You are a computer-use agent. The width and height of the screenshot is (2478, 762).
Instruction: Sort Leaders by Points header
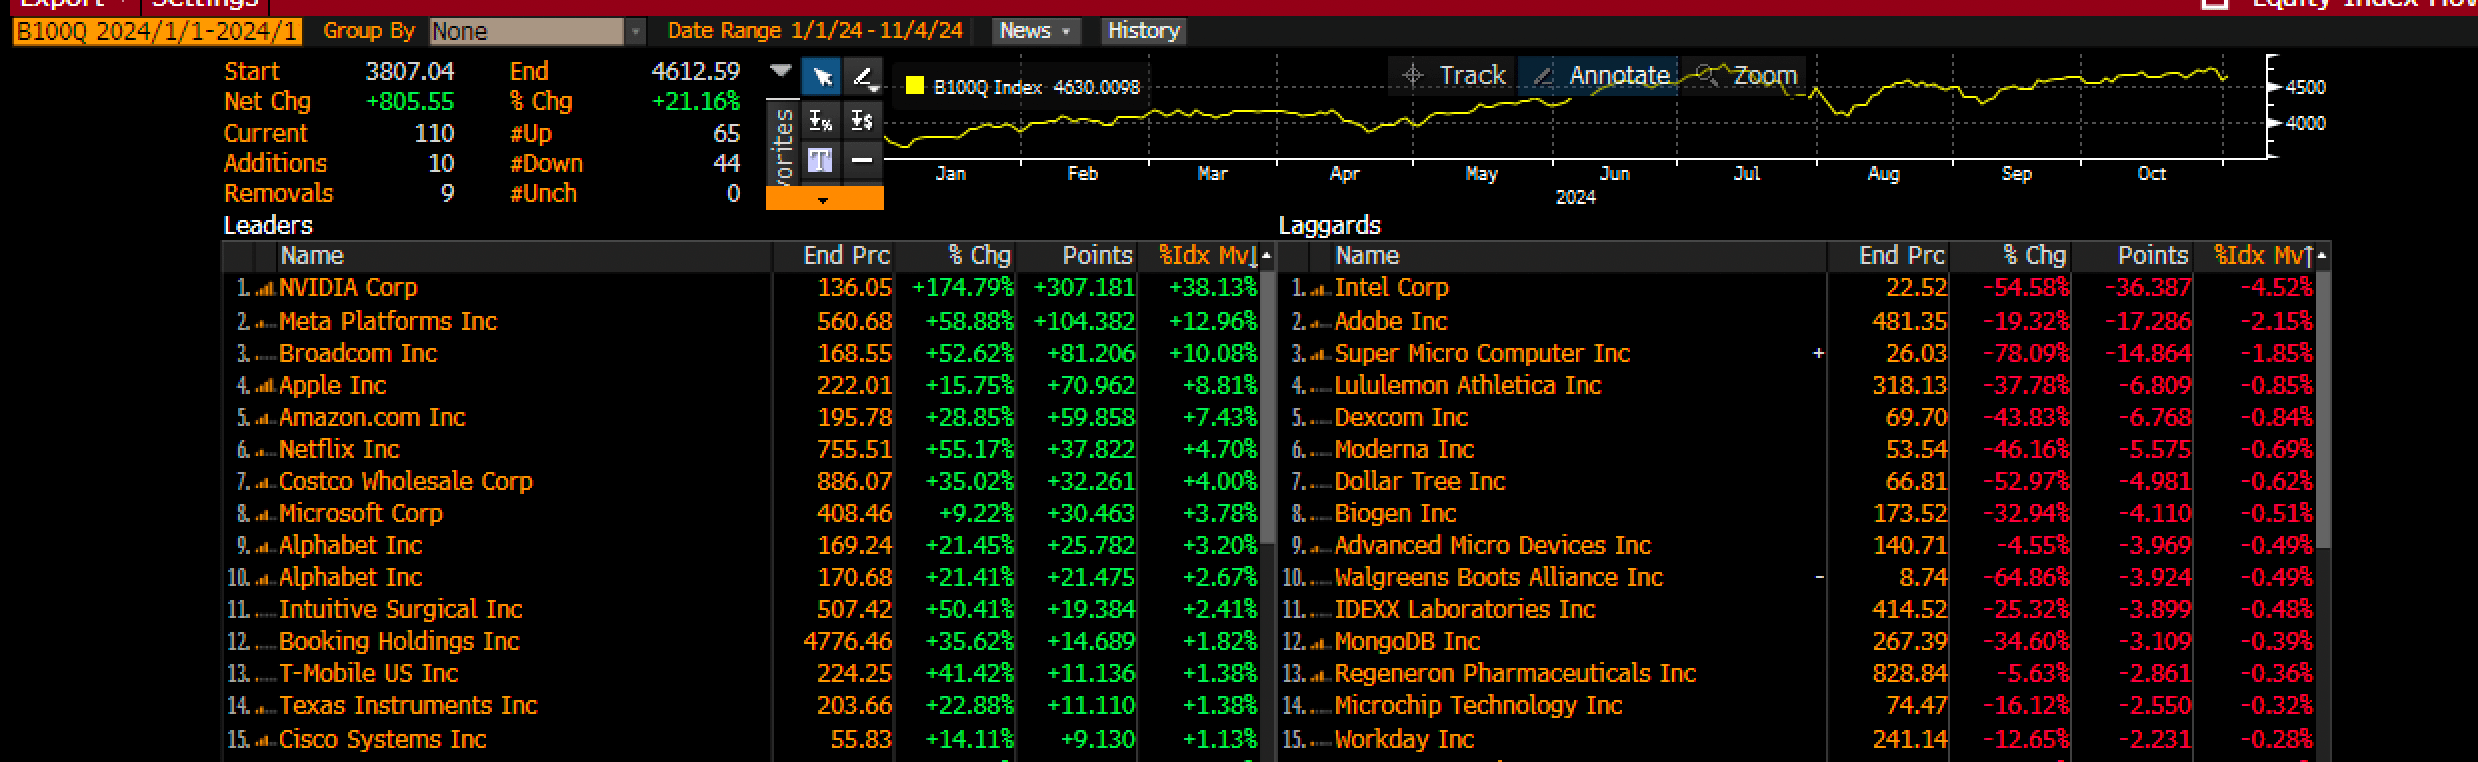tap(1078, 256)
